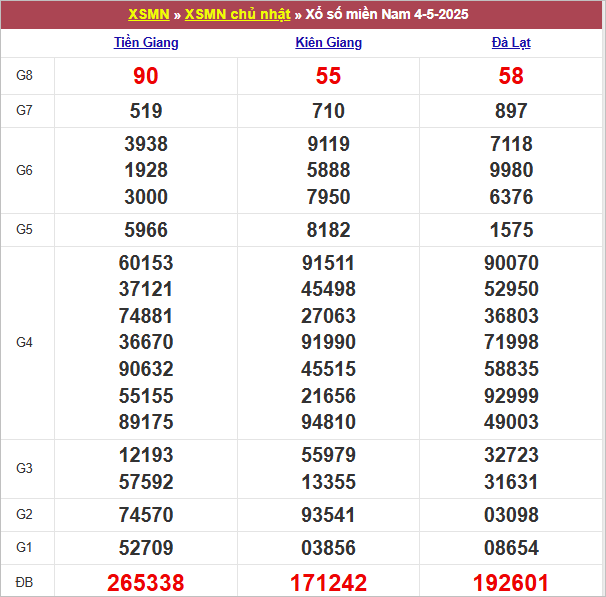This screenshot has height=597, width=606.
Task: Select the G8 row label
Action: pos(26,76)
